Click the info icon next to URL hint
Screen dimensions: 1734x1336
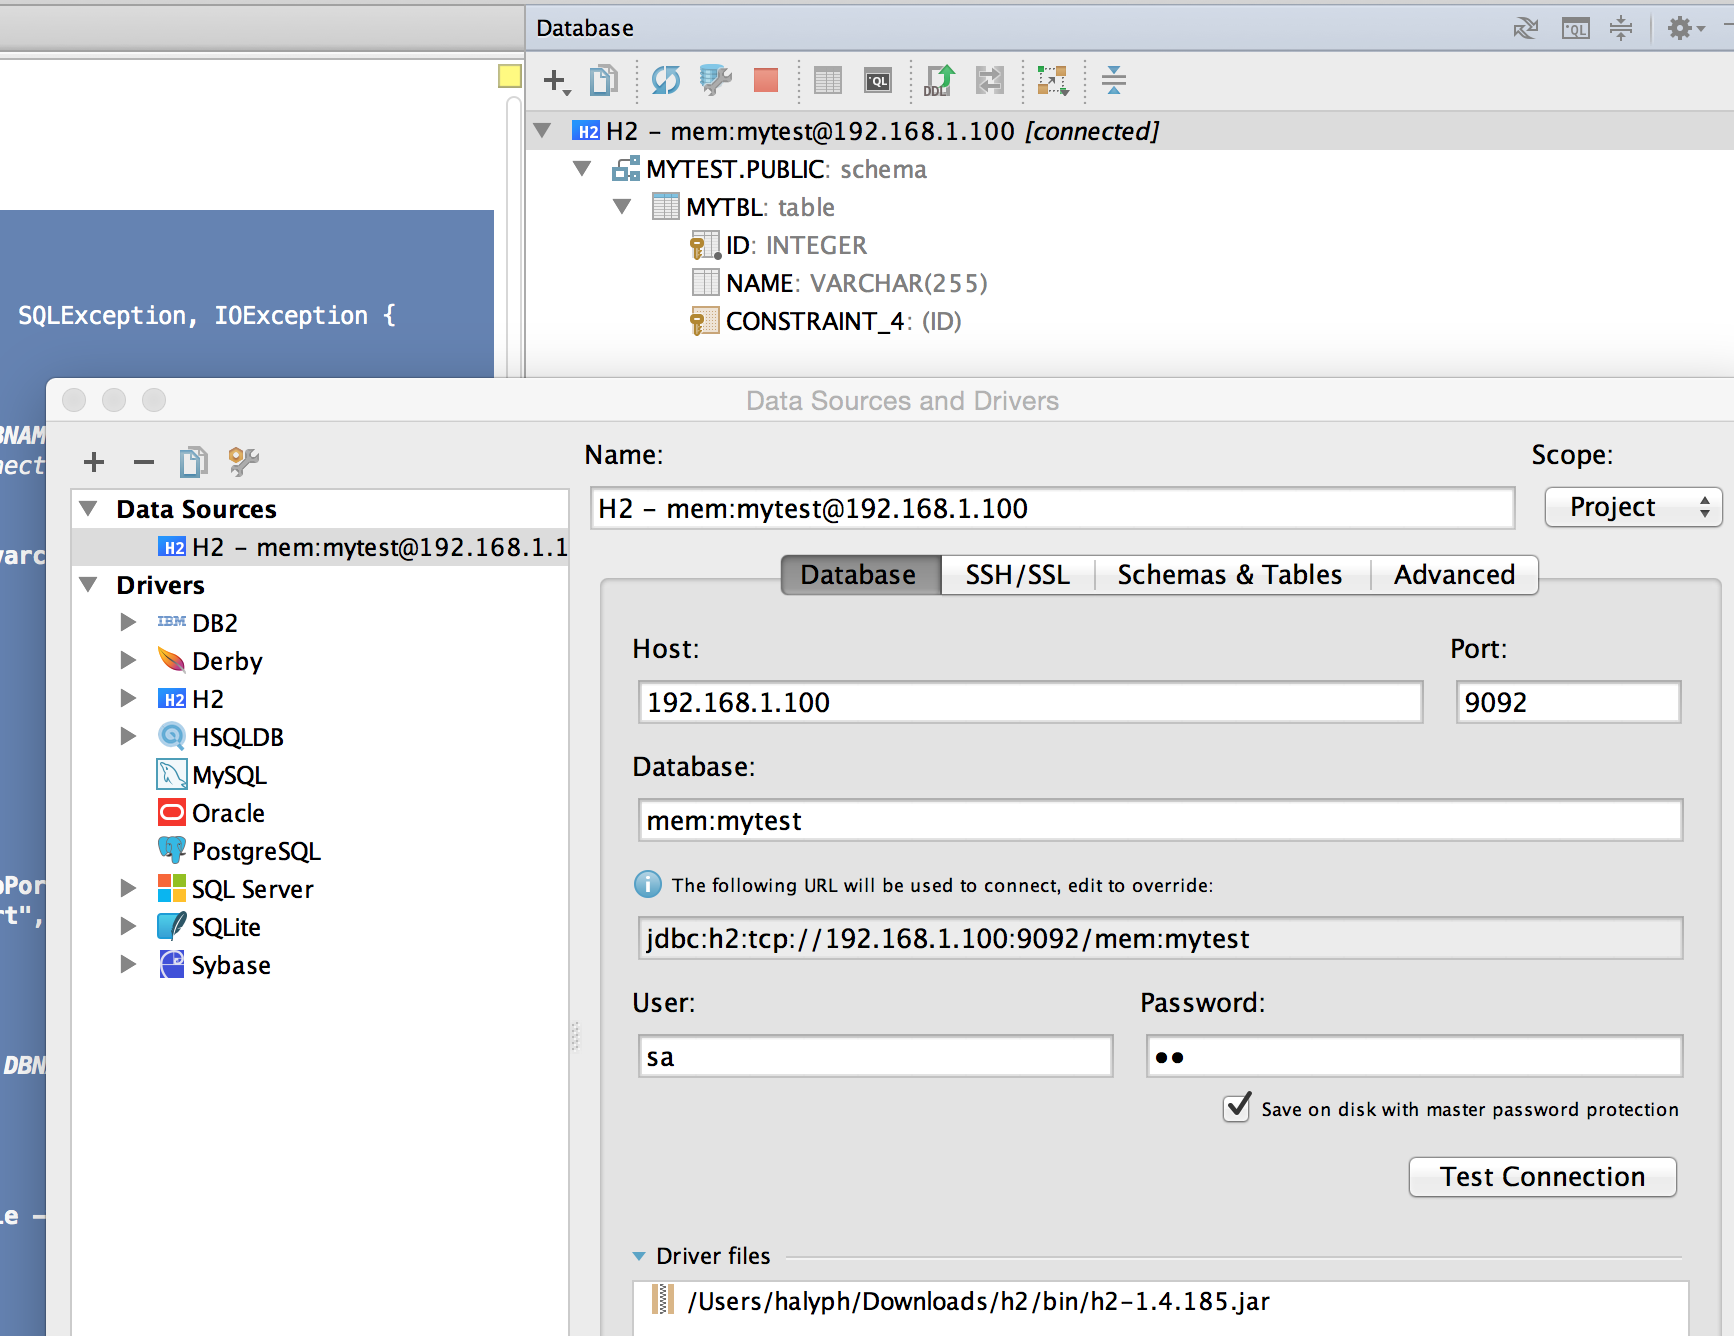click(648, 885)
